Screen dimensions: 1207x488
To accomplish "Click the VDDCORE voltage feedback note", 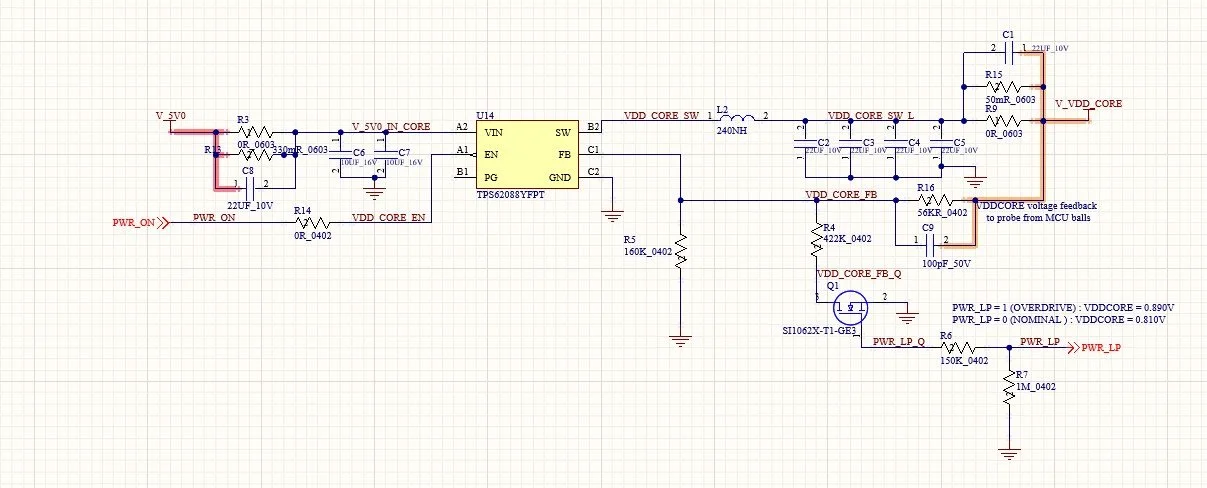I will click(x=1035, y=210).
